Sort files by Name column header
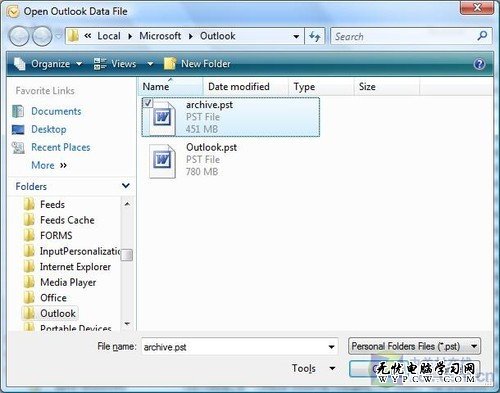500x393 pixels. 170,87
